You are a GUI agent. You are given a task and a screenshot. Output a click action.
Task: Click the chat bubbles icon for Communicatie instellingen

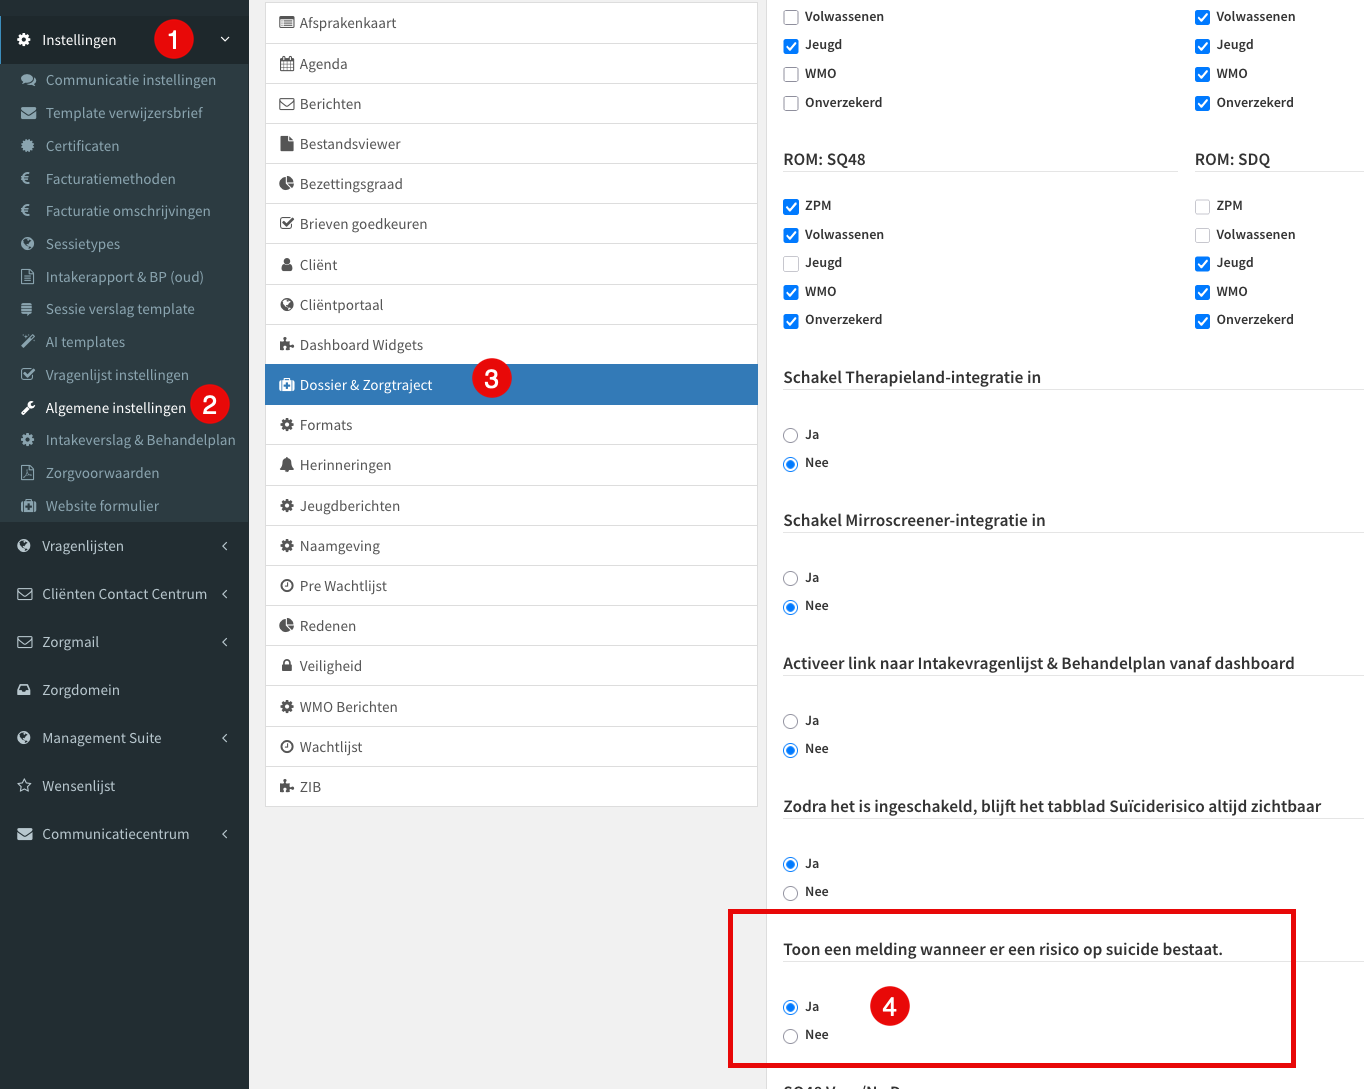(28, 80)
